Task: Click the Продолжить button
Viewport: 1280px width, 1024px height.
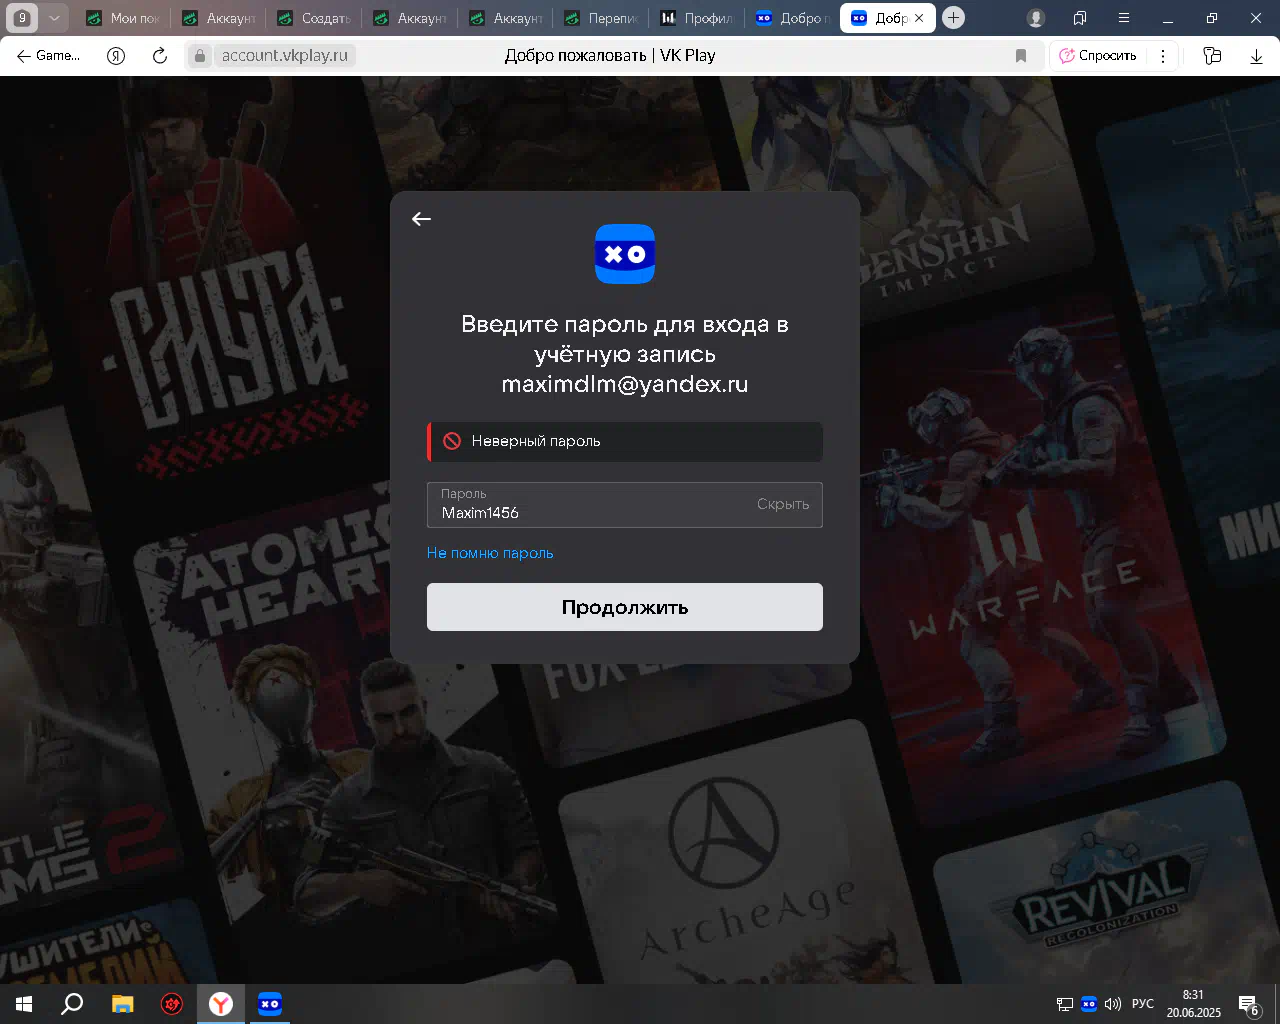Action: point(625,607)
